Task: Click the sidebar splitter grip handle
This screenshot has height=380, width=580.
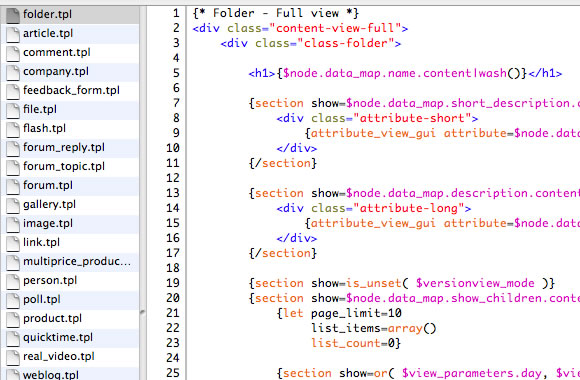Action: (143, 312)
